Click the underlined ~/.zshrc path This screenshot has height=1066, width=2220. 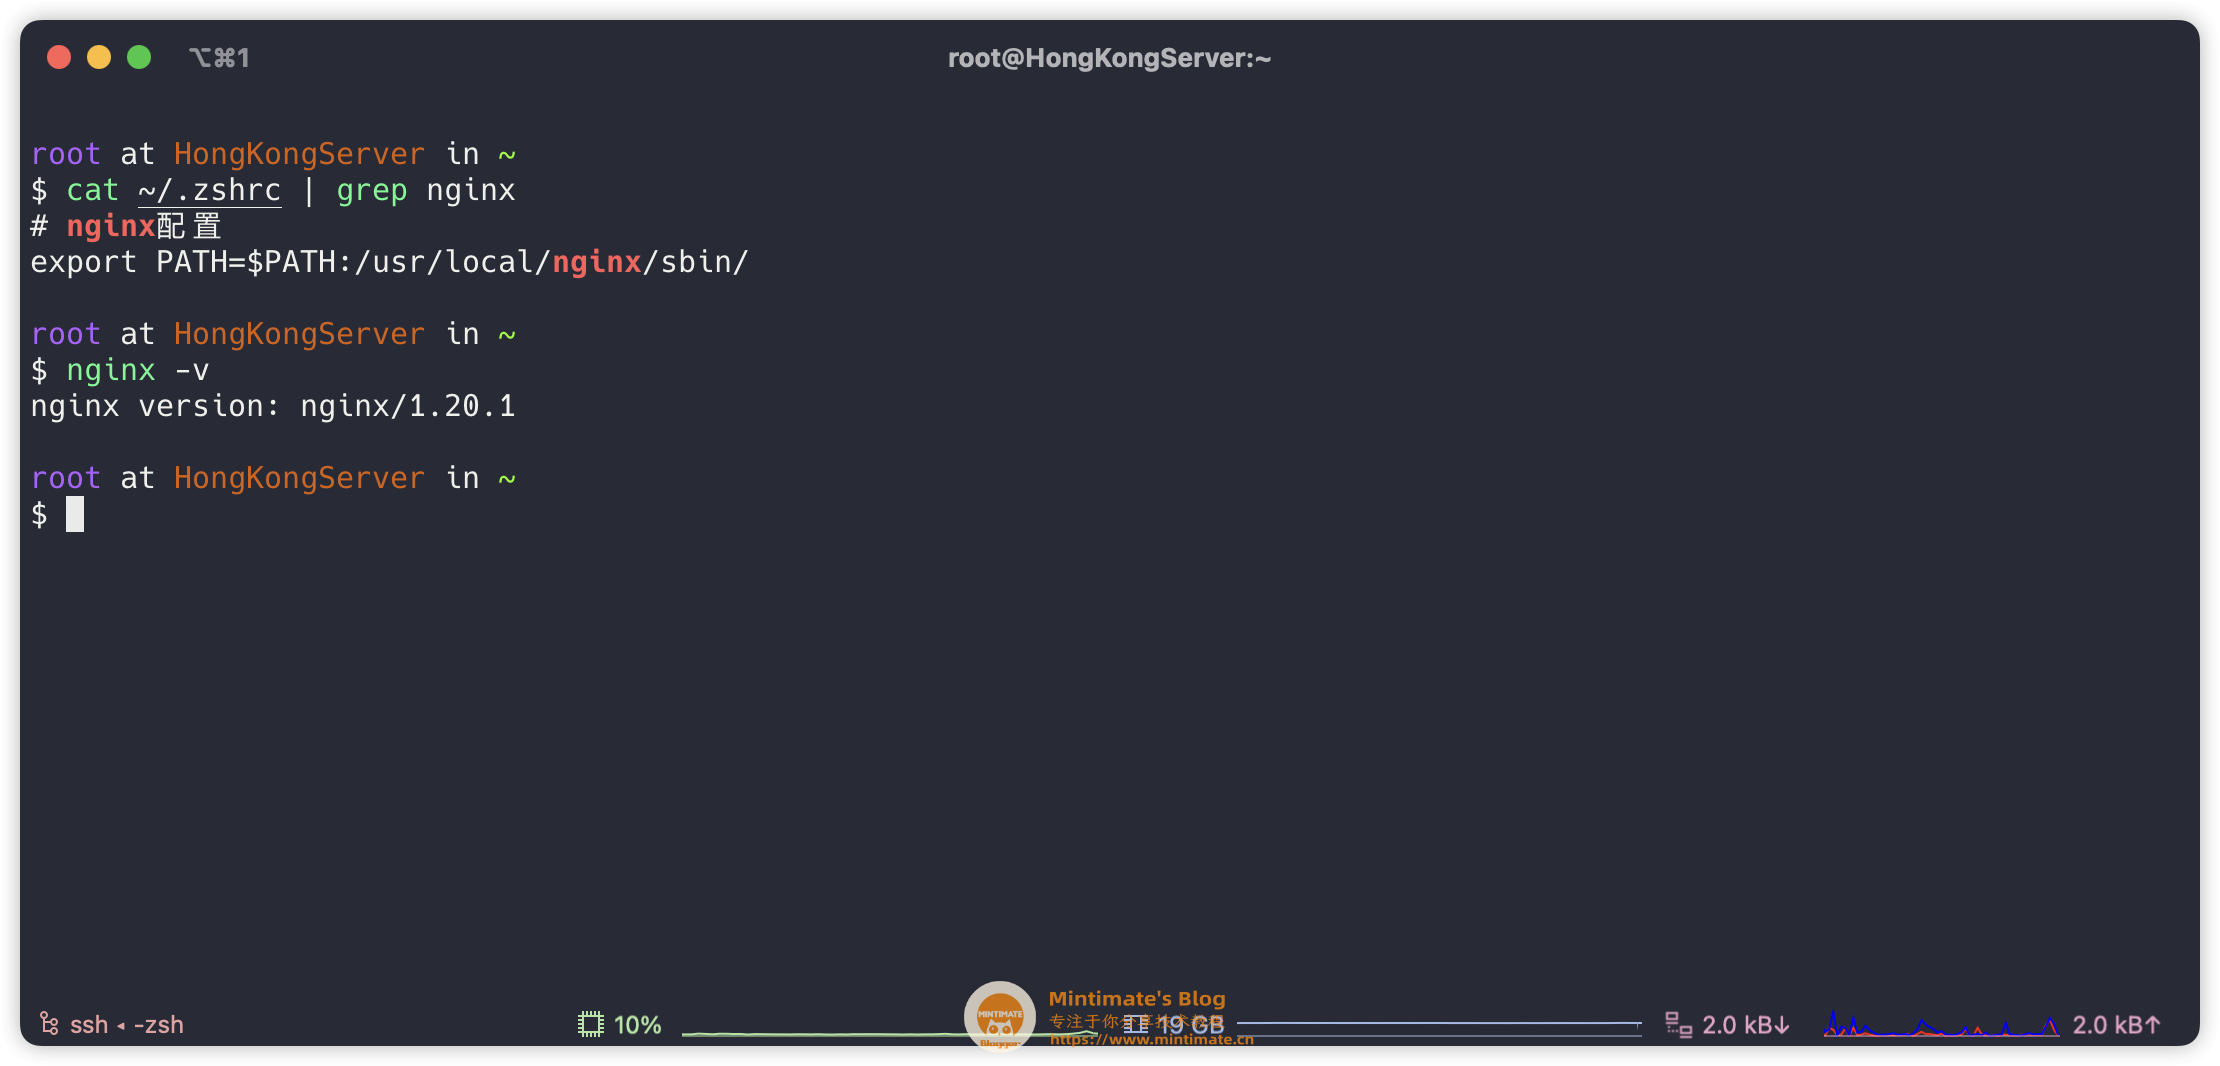[210, 190]
